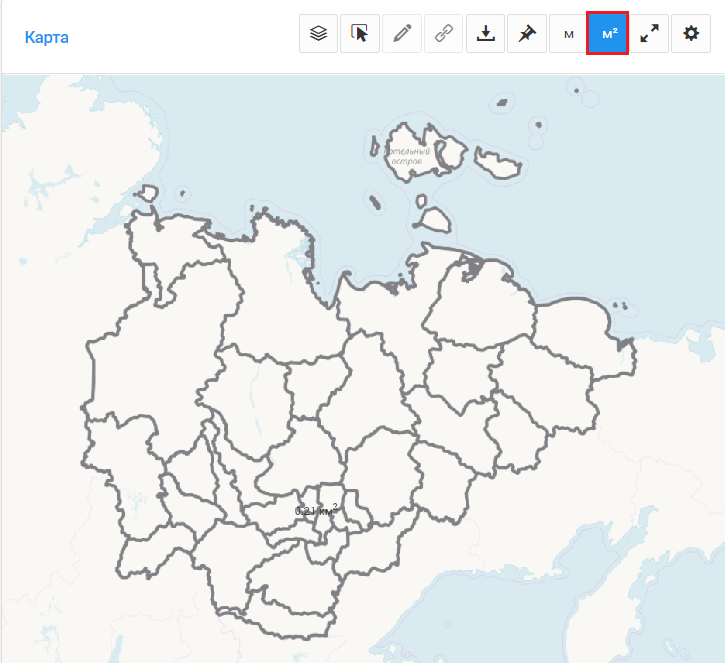
Task: Click the 0.21 км² area measurement label
Action: [316, 510]
